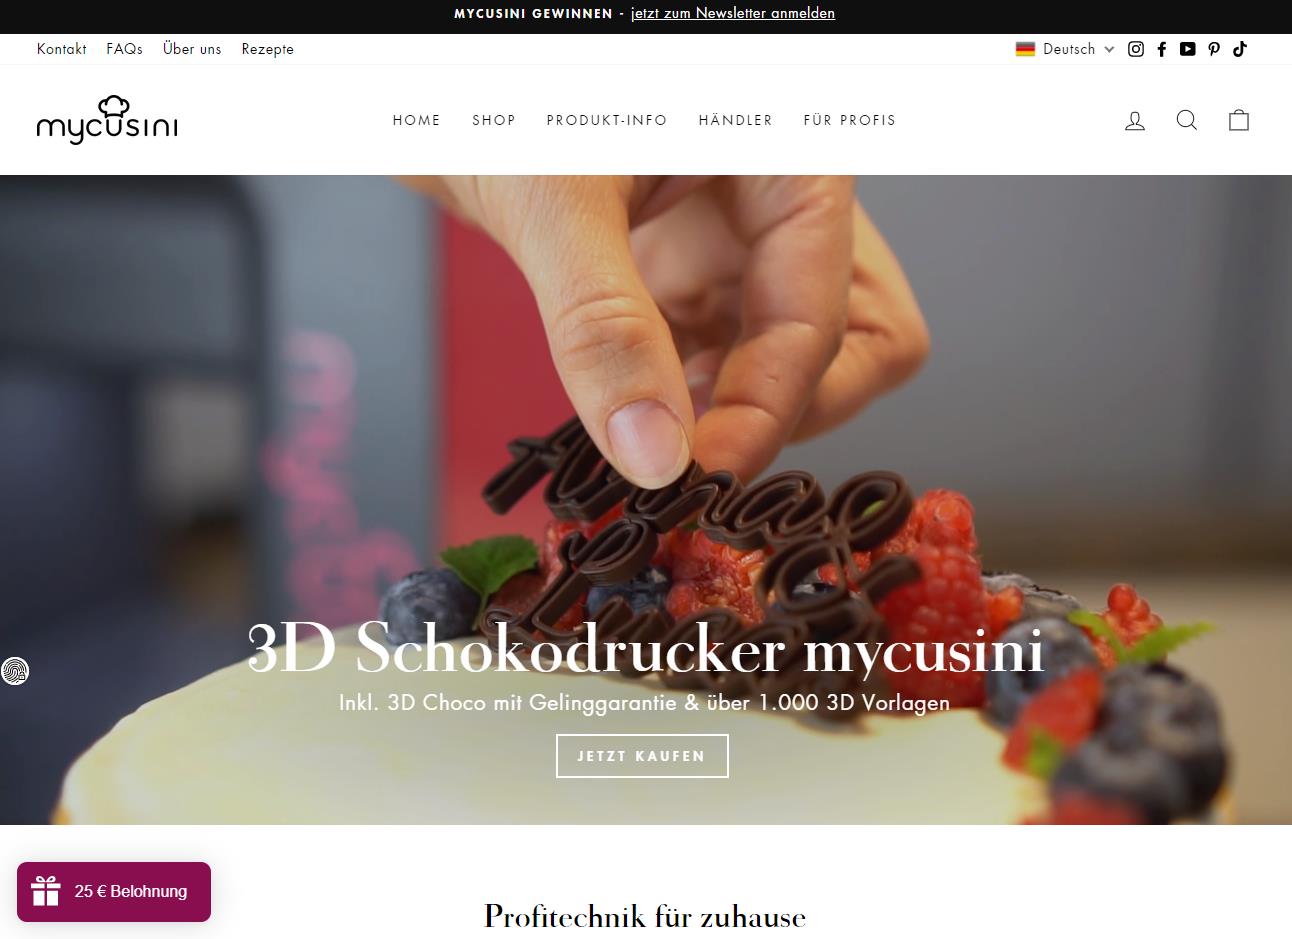Open the Facebook social icon

click(1162, 49)
